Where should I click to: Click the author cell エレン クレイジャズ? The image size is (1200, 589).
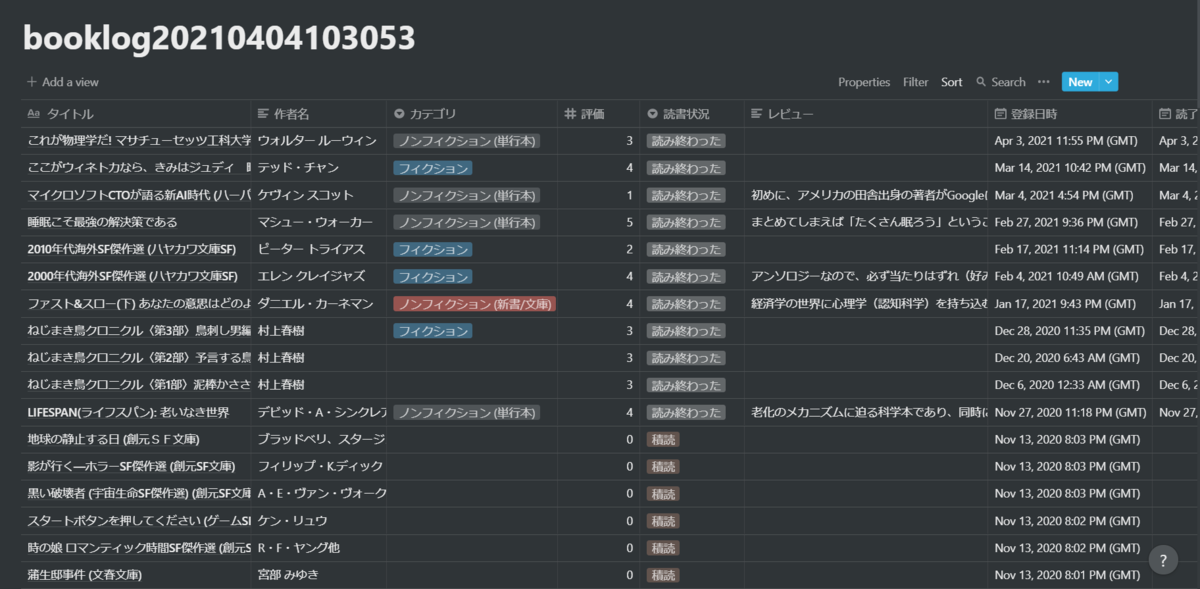[319, 276]
